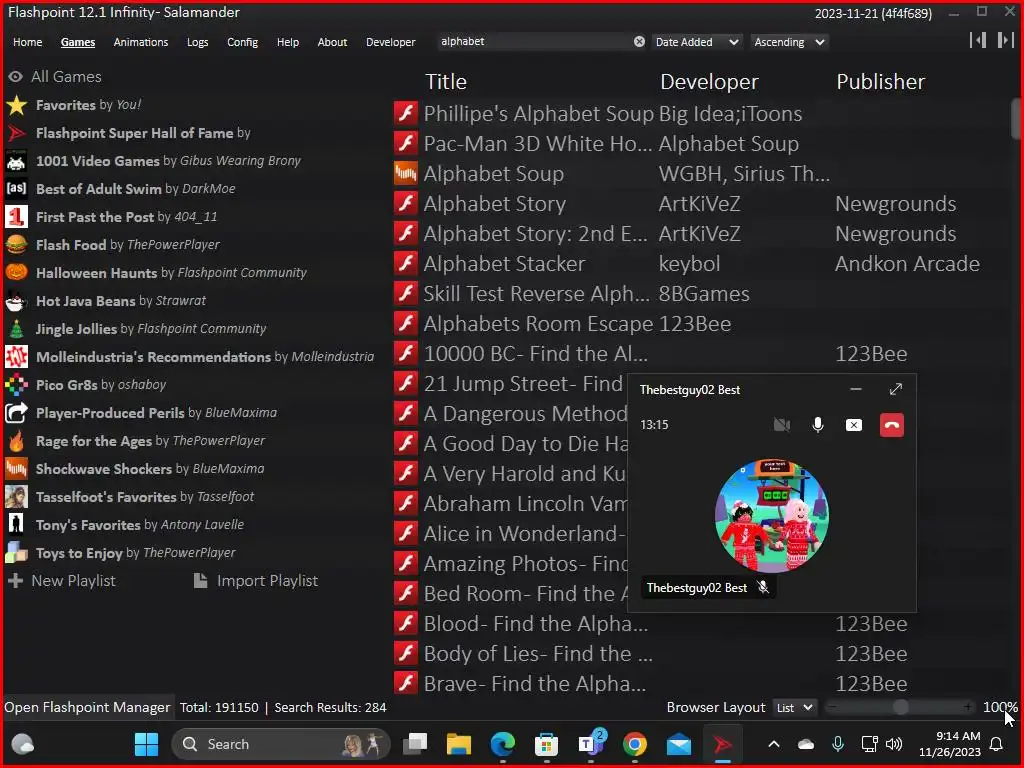Screen dimensions: 1024x768
Task: Open Google Chrome from taskbar
Action: (634, 744)
